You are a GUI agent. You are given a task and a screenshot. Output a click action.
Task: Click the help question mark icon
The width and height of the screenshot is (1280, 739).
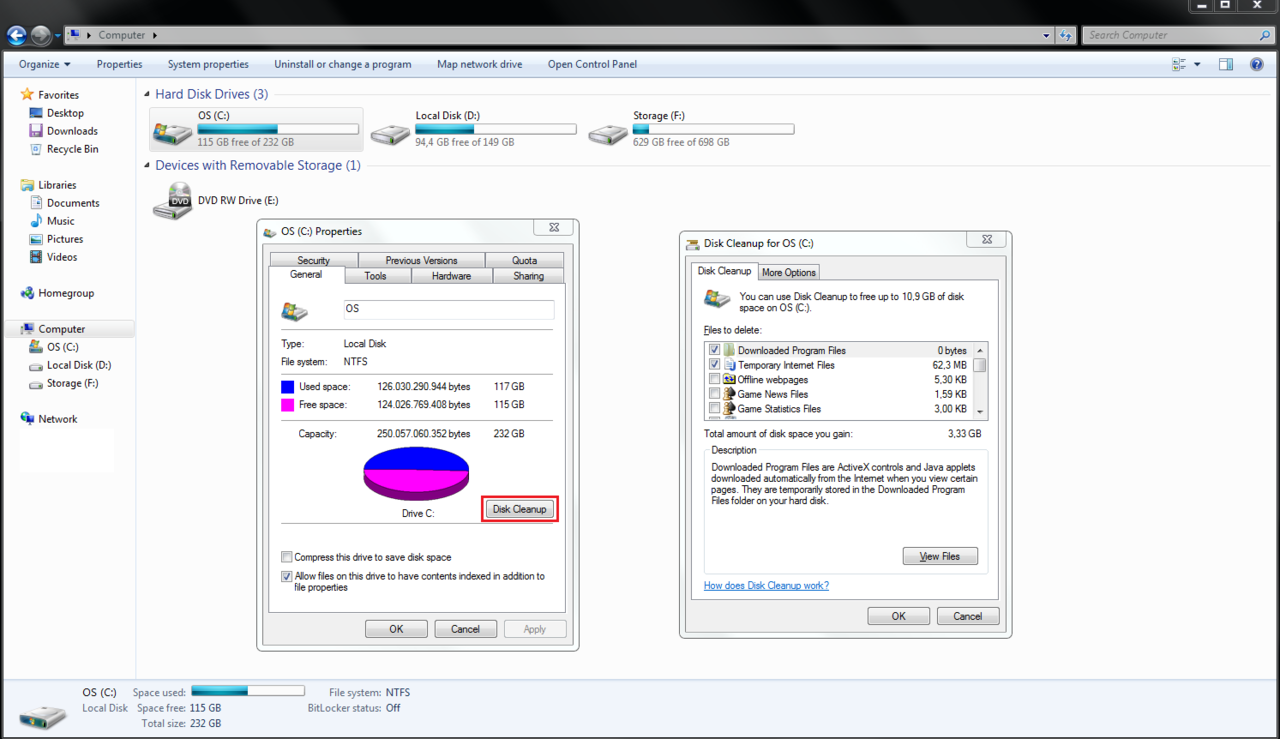click(x=1258, y=64)
